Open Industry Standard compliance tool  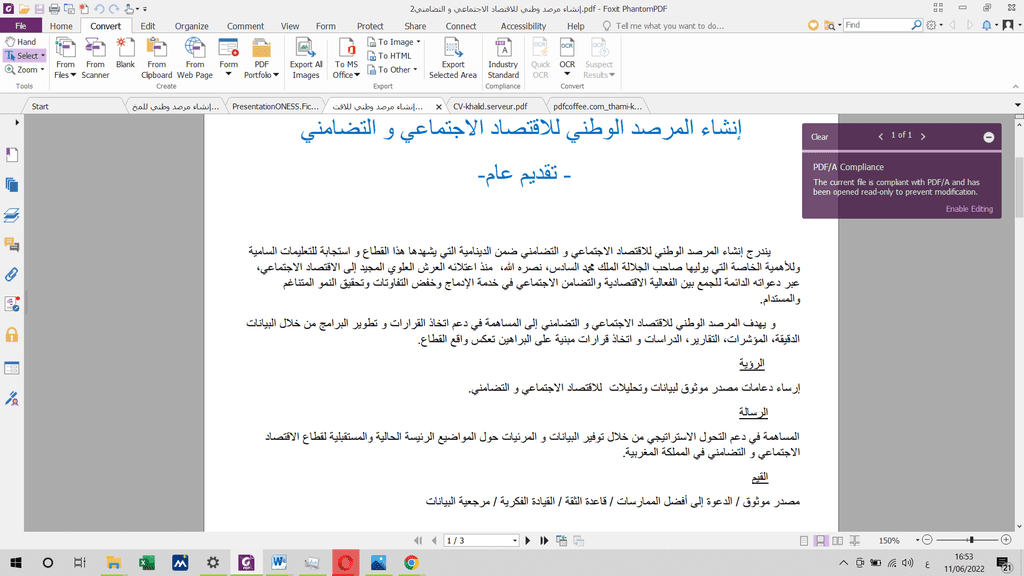(x=503, y=58)
